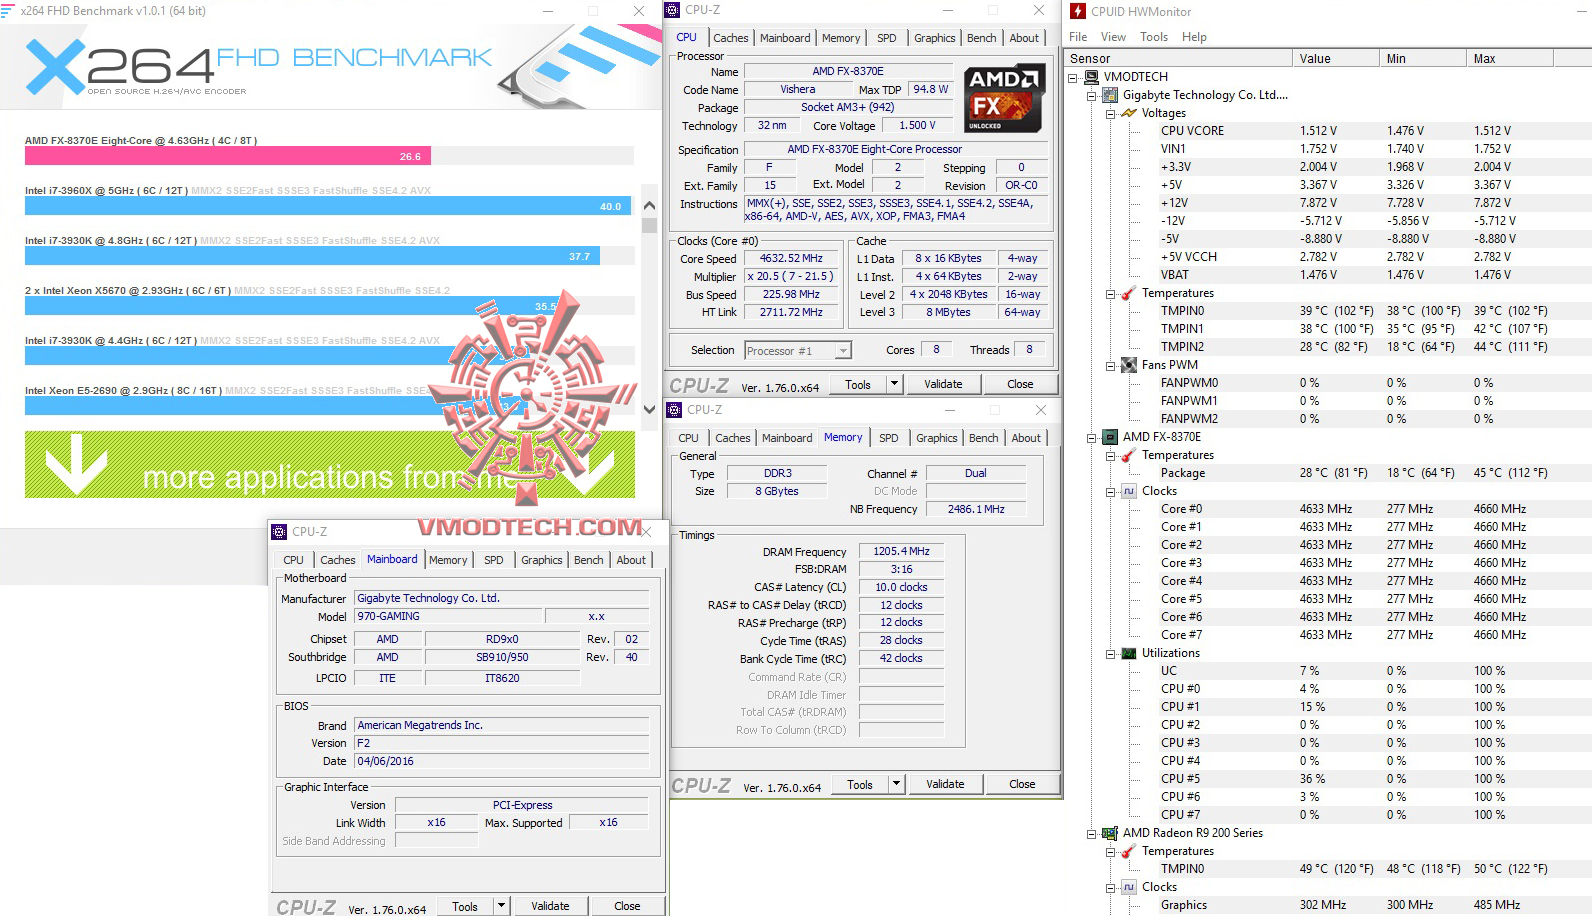Open the SPD tab in the CPU-Z Memory window

(x=889, y=438)
